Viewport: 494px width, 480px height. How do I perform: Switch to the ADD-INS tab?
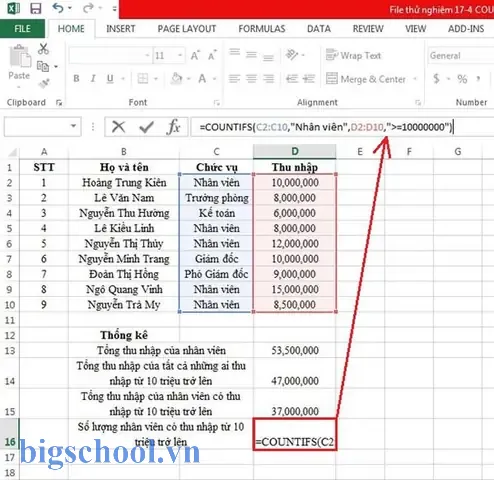point(466,29)
